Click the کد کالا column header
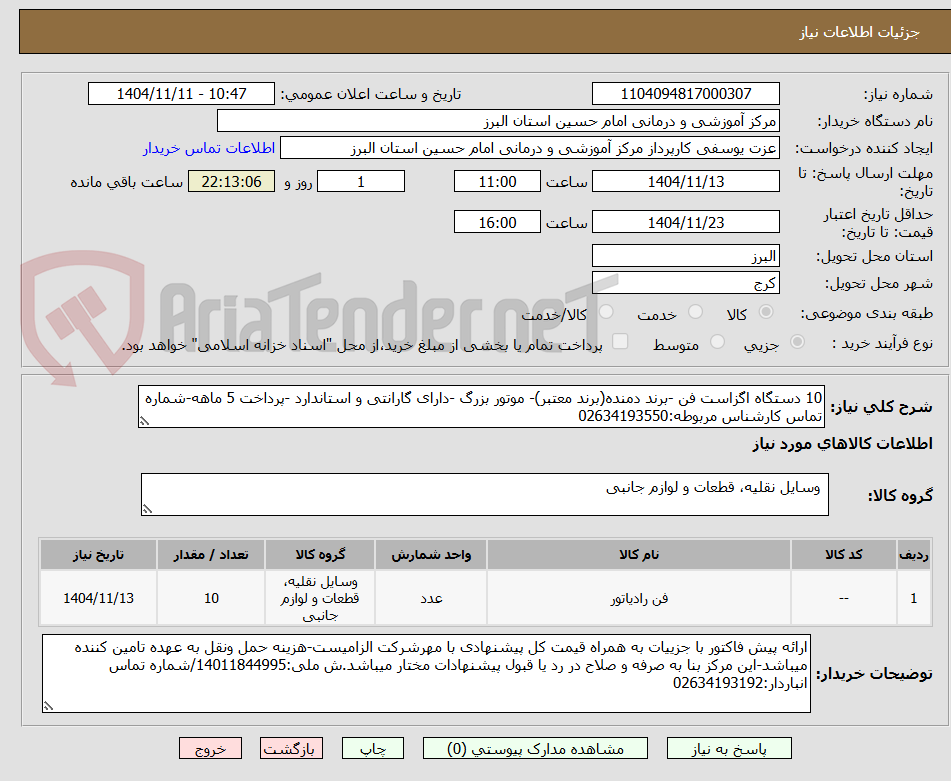951x781 pixels. click(x=844, y=555)
